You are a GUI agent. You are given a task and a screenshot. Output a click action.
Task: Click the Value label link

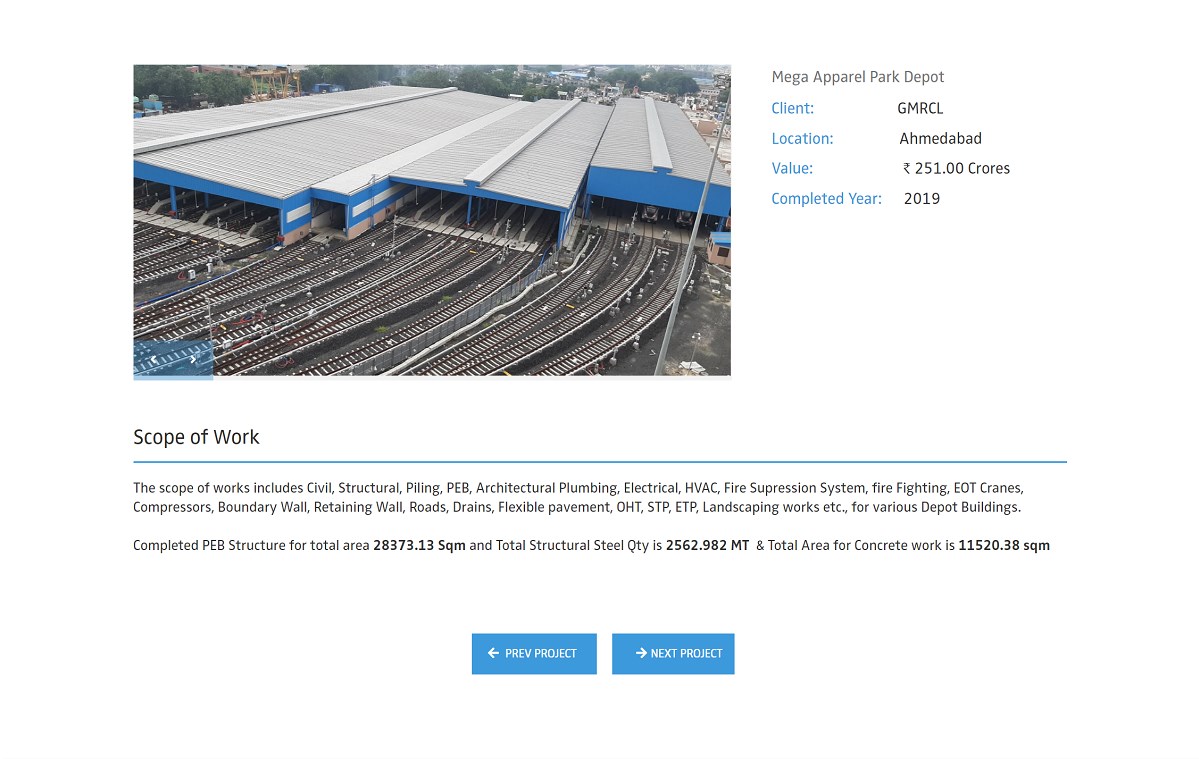[791, 168]
